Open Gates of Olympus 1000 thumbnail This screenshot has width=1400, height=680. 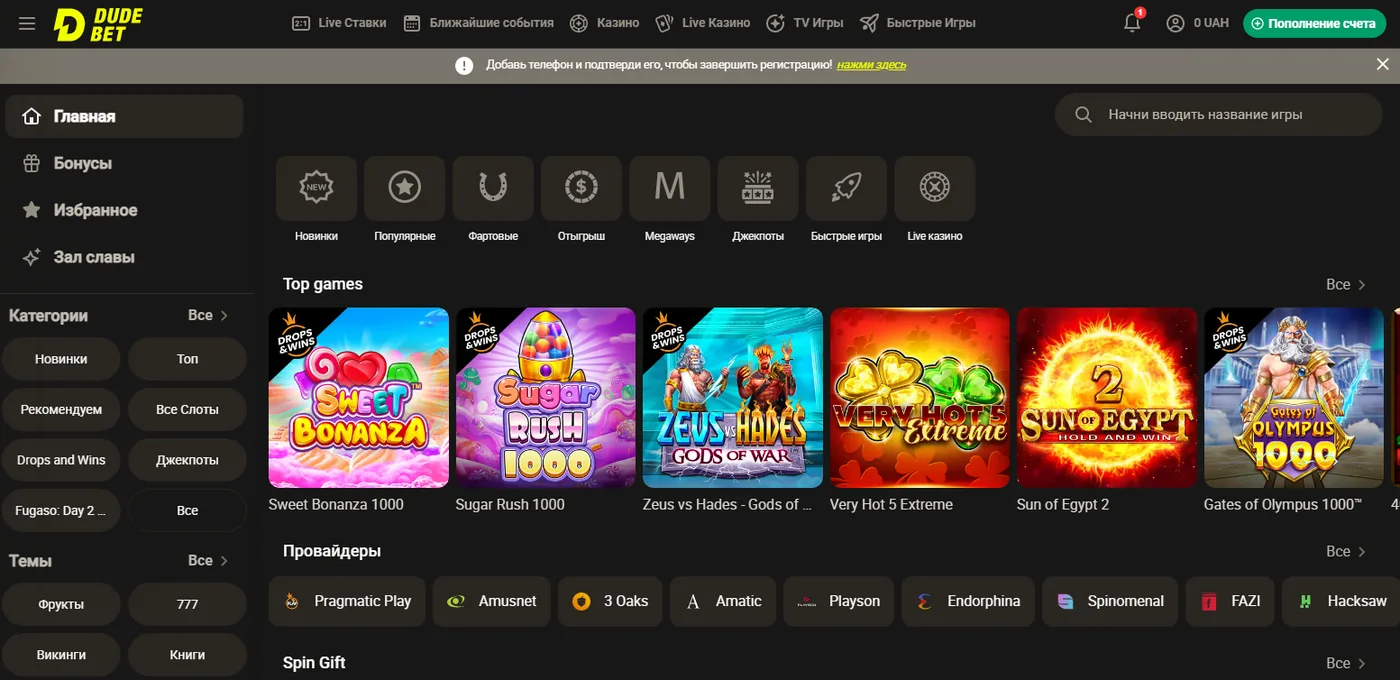pyautogui.click(x=1294, y=397)
